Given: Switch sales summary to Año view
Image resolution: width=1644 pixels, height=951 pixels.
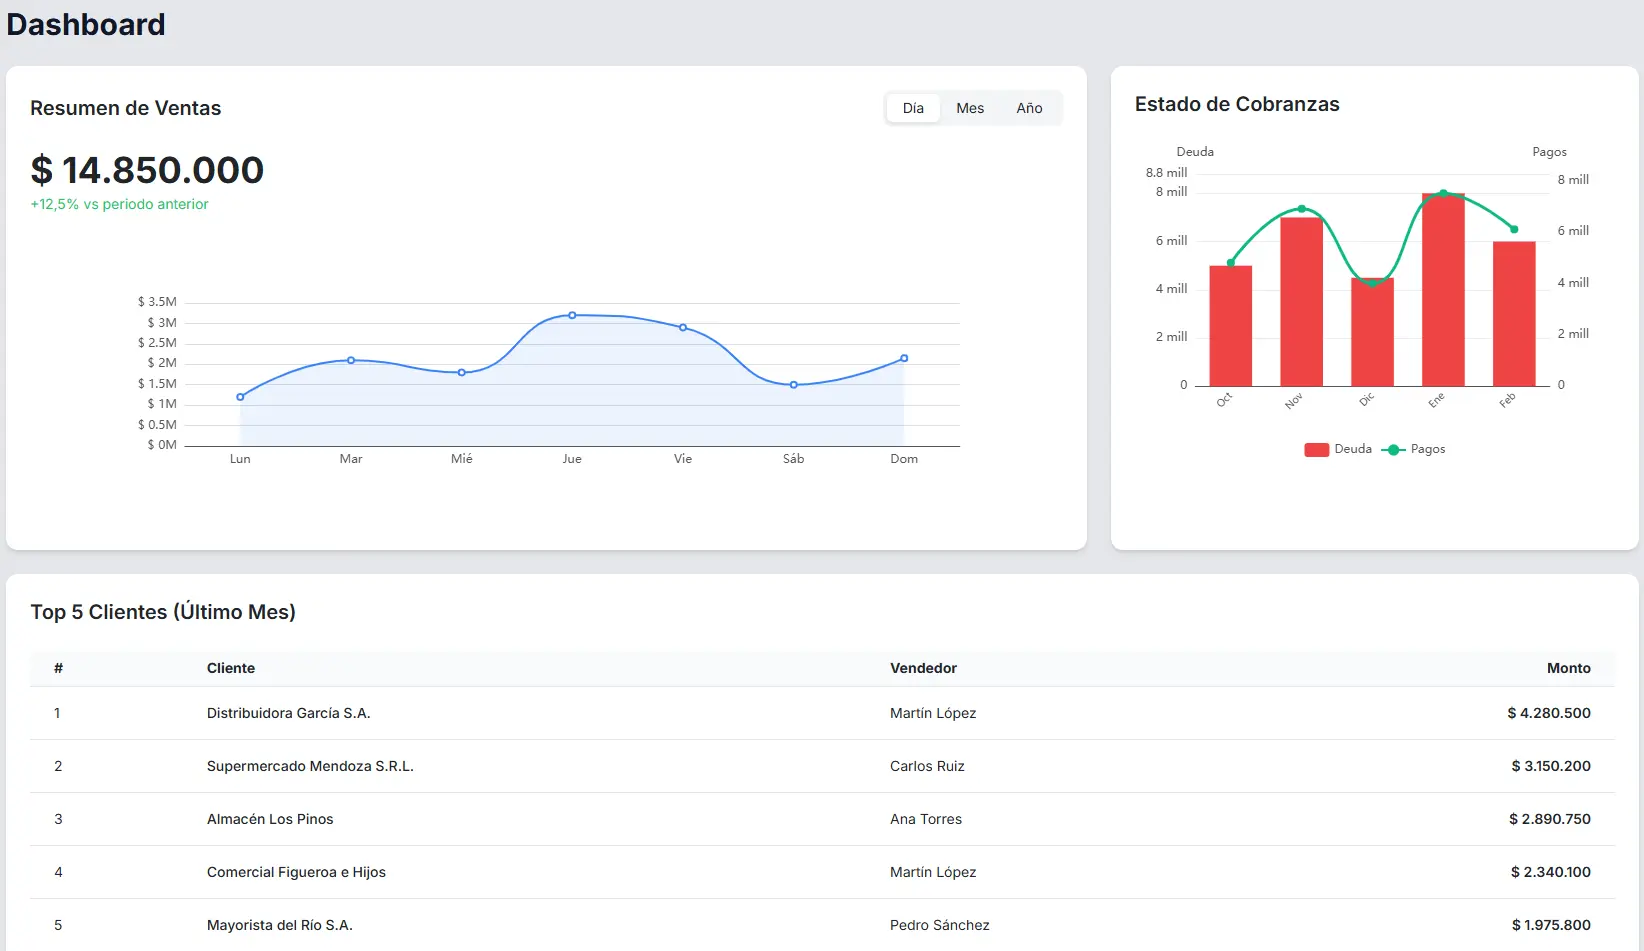Looking at the screenshot, I should 1029,108.
